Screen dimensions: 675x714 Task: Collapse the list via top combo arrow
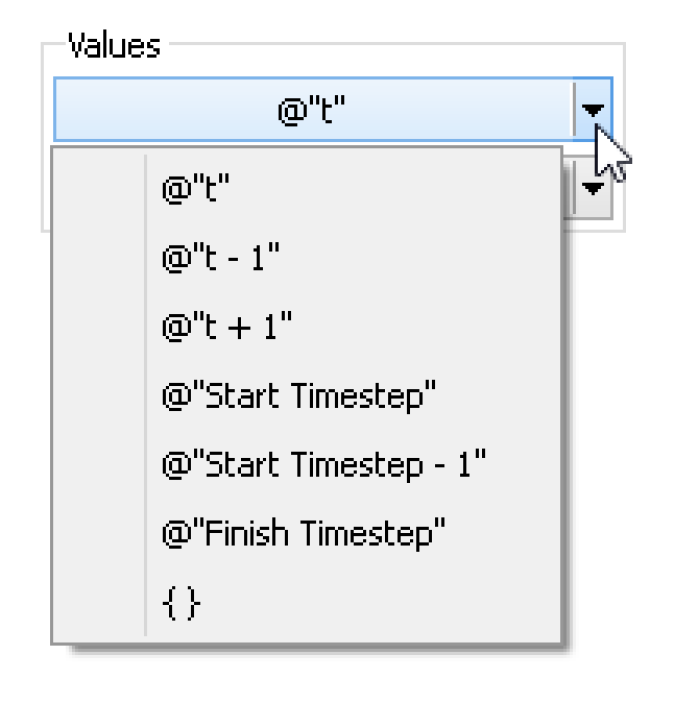coord(594,109)
